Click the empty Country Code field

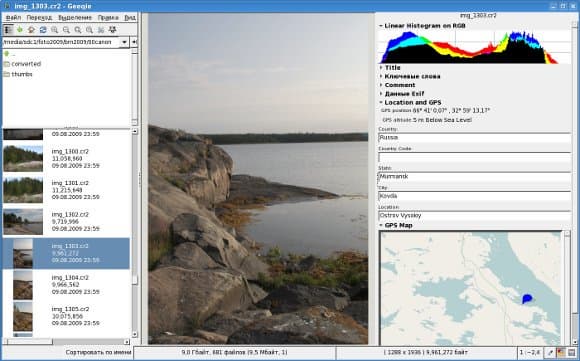point(475,157)
